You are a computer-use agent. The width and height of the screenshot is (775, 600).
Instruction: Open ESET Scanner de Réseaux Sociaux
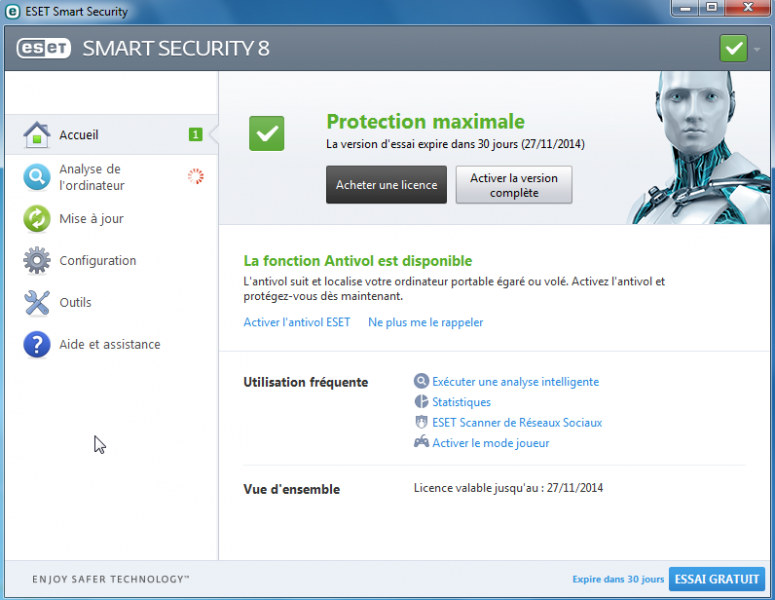(x=516, y=422)
